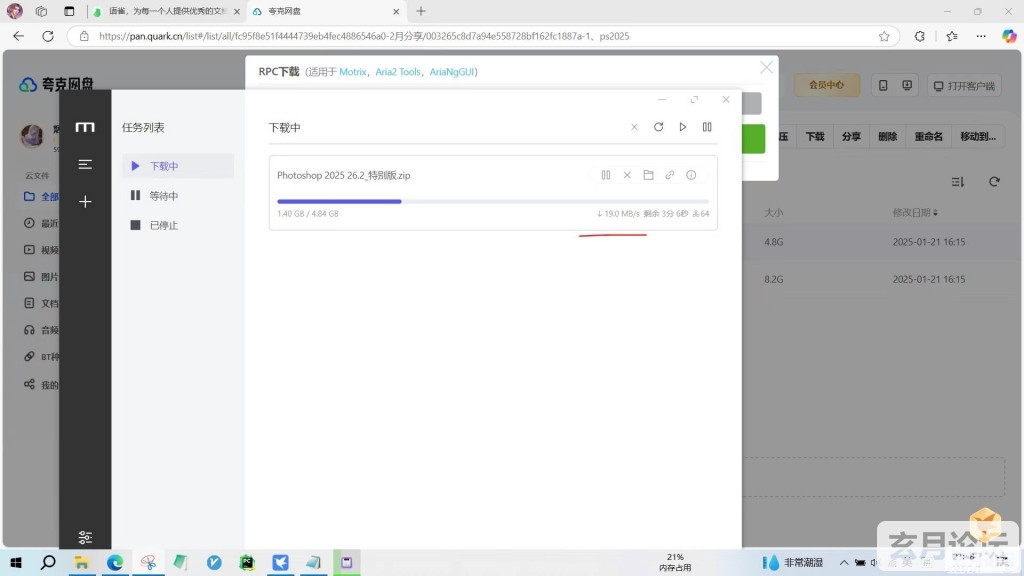The width and height of the screenshot is (1024, 576).
Task: Open the Aria2 Tools link
Action: pyautogui.click(x=398, y=72)
